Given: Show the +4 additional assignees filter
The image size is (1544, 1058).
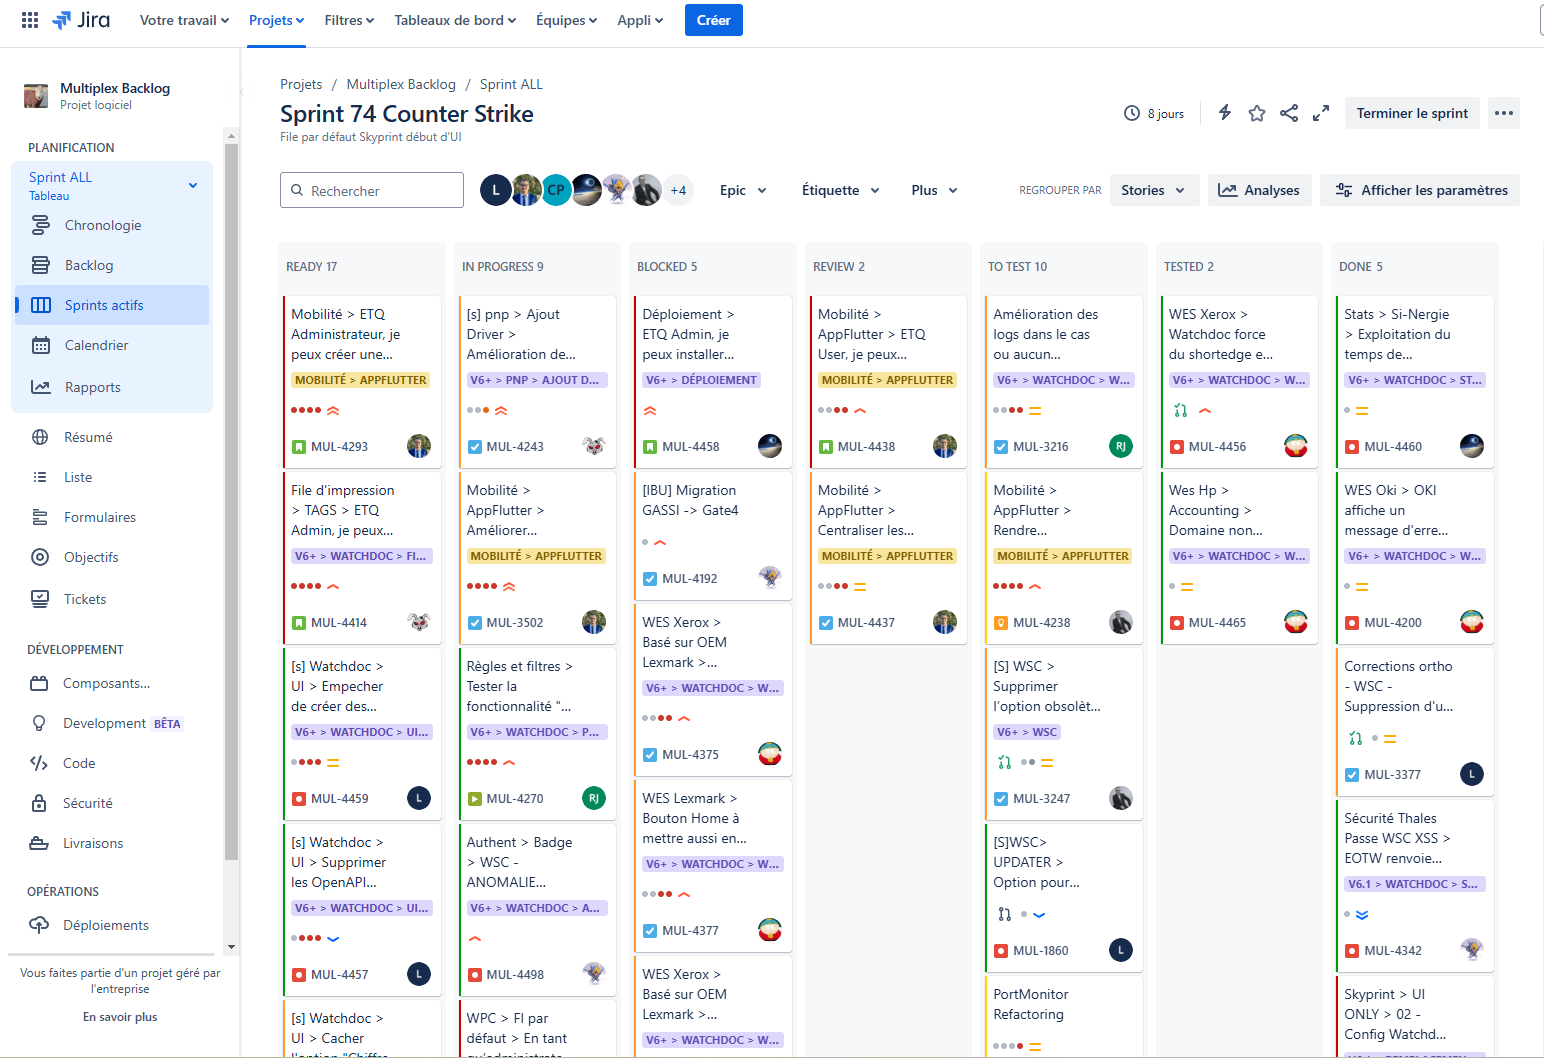Looking at the screenshot, I should click(x=678, y=190).
